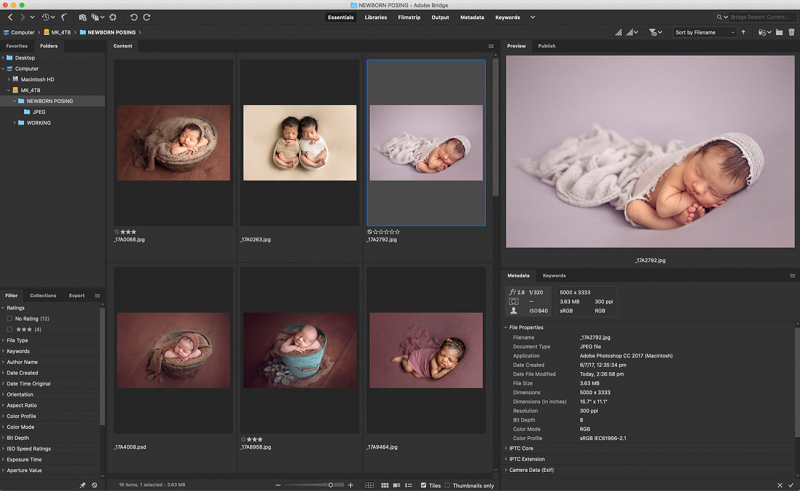Check the No Rating filter

click(10, 318)
